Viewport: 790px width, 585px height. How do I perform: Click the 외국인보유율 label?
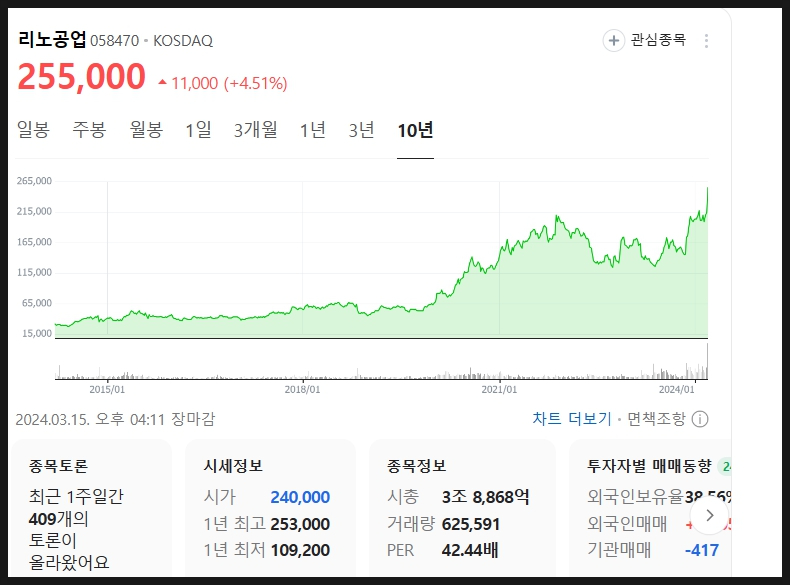(x=635, y=497)
